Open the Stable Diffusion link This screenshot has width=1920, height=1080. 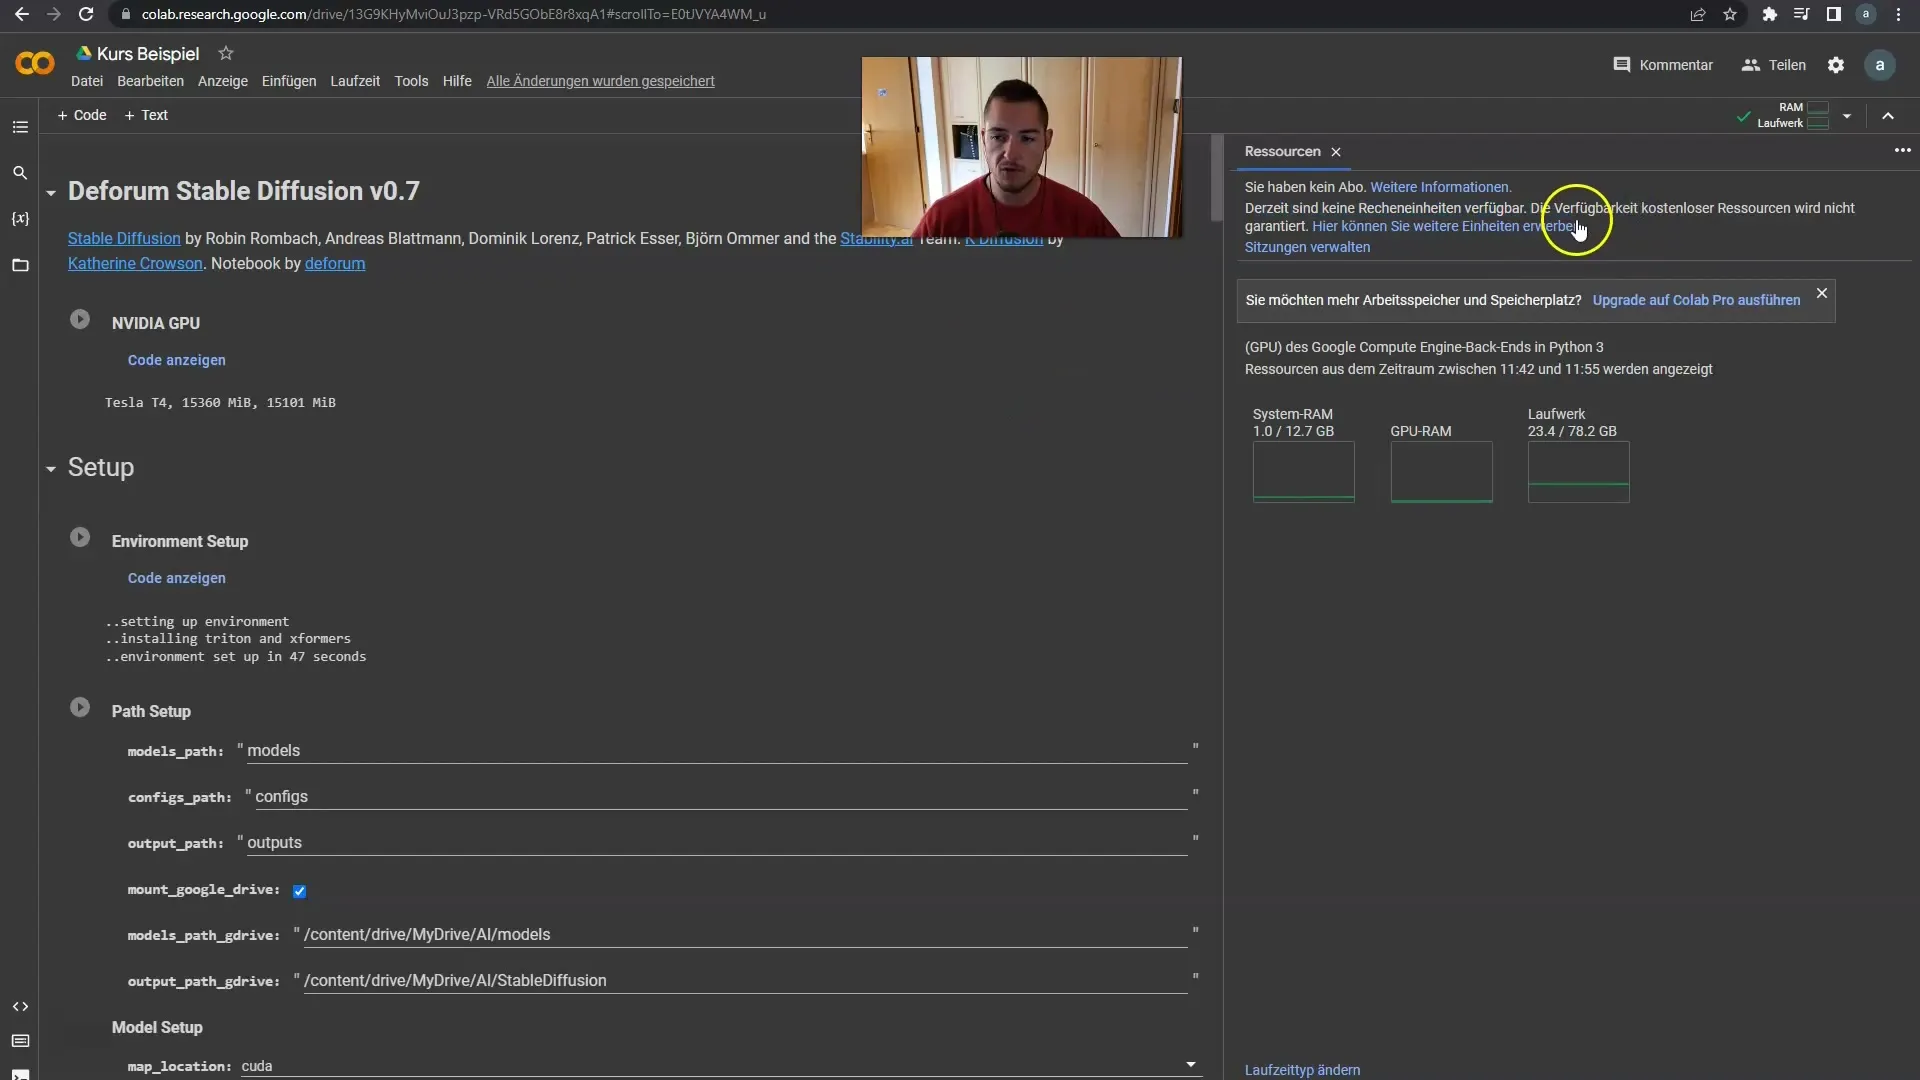[x=124, y=238]
